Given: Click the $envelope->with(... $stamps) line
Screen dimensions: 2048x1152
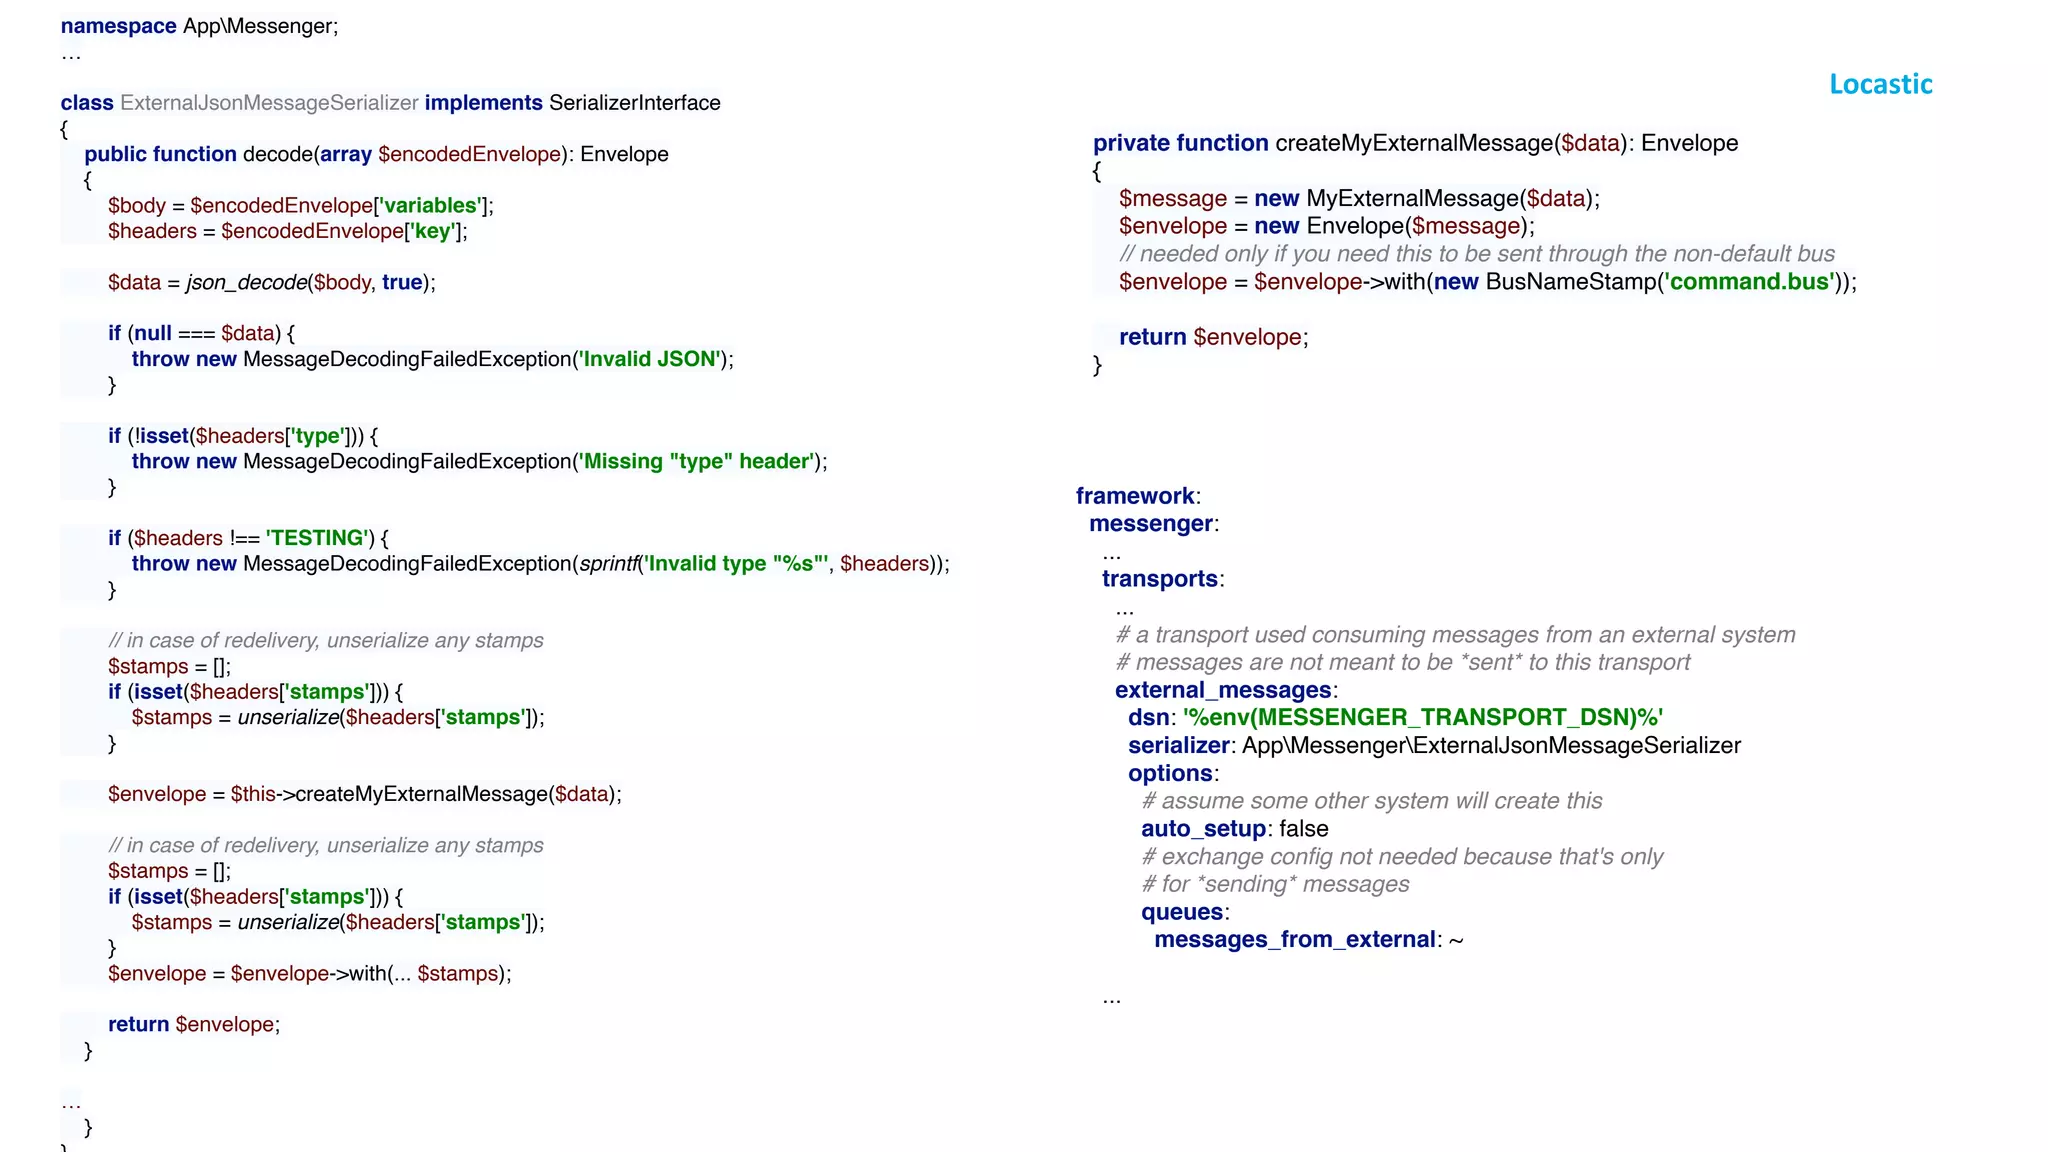Looking at the screenshot, I should tap(310, 973).
